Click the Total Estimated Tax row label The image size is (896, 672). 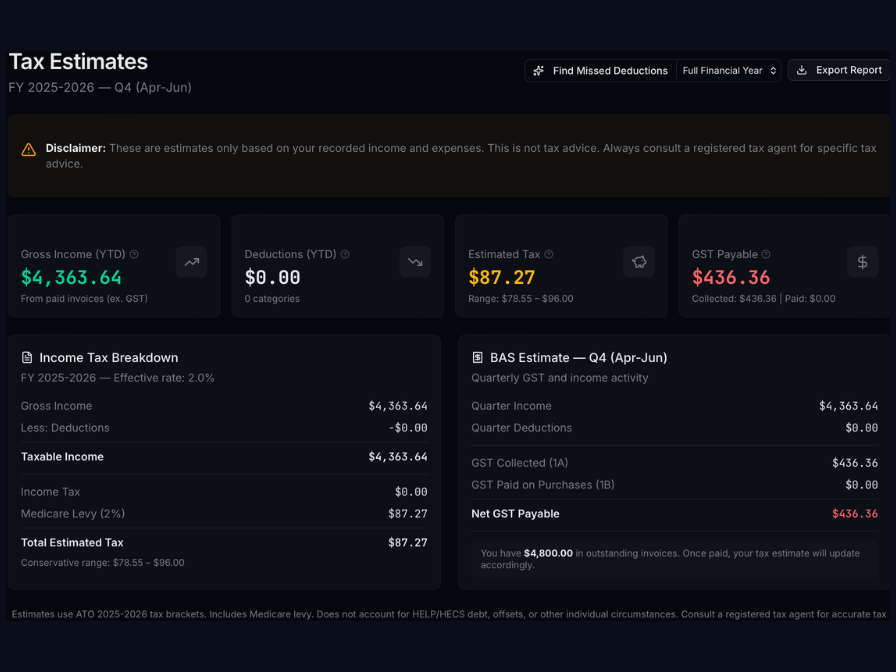pyautogui.click(x=72, y=543)
